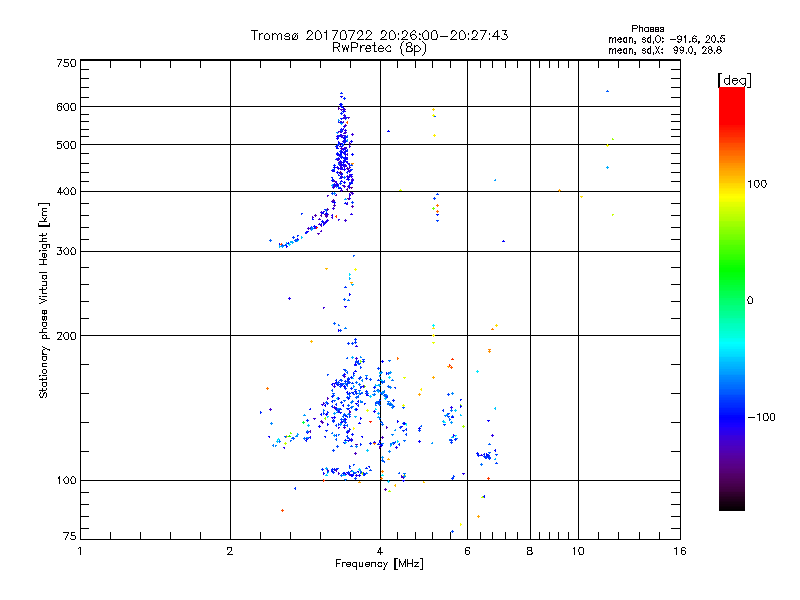Click the "mean, sd,O: -91.6, 20.5" line
This screenshot has height=600, width=800.
[x=666, y=39]
